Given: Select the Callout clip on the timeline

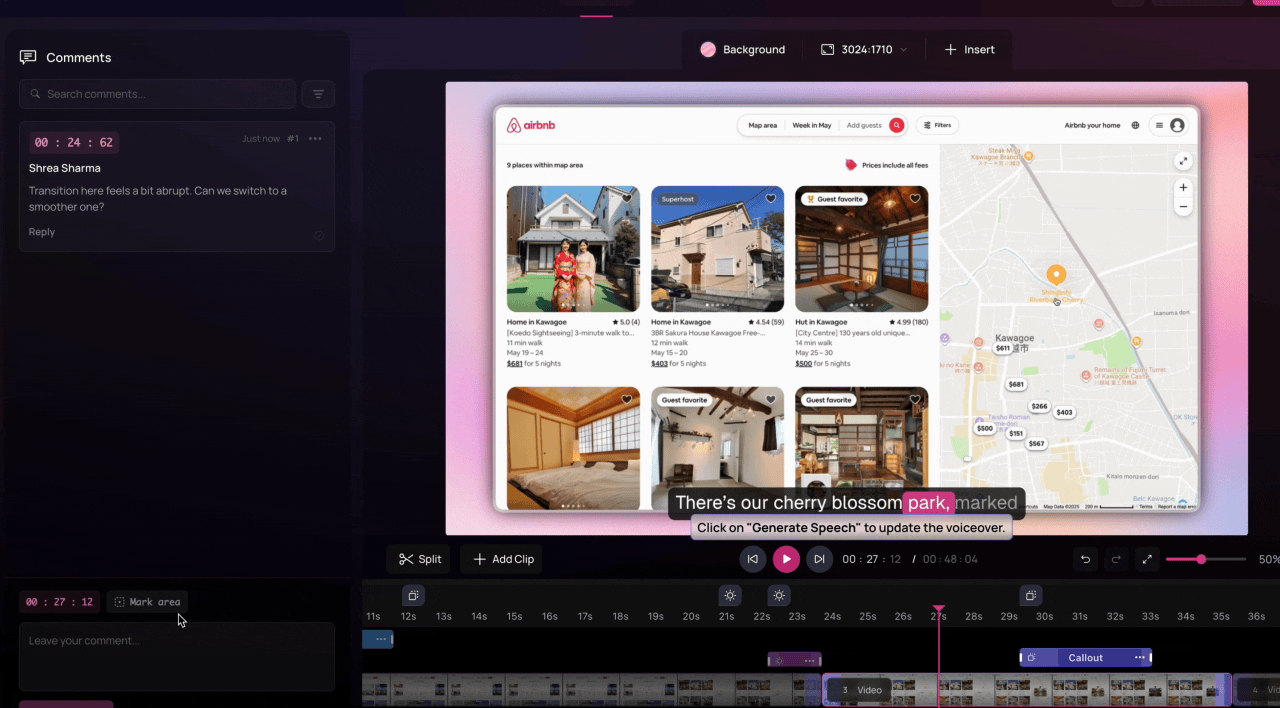Looking at the screenshot, I should [1085, 657].
